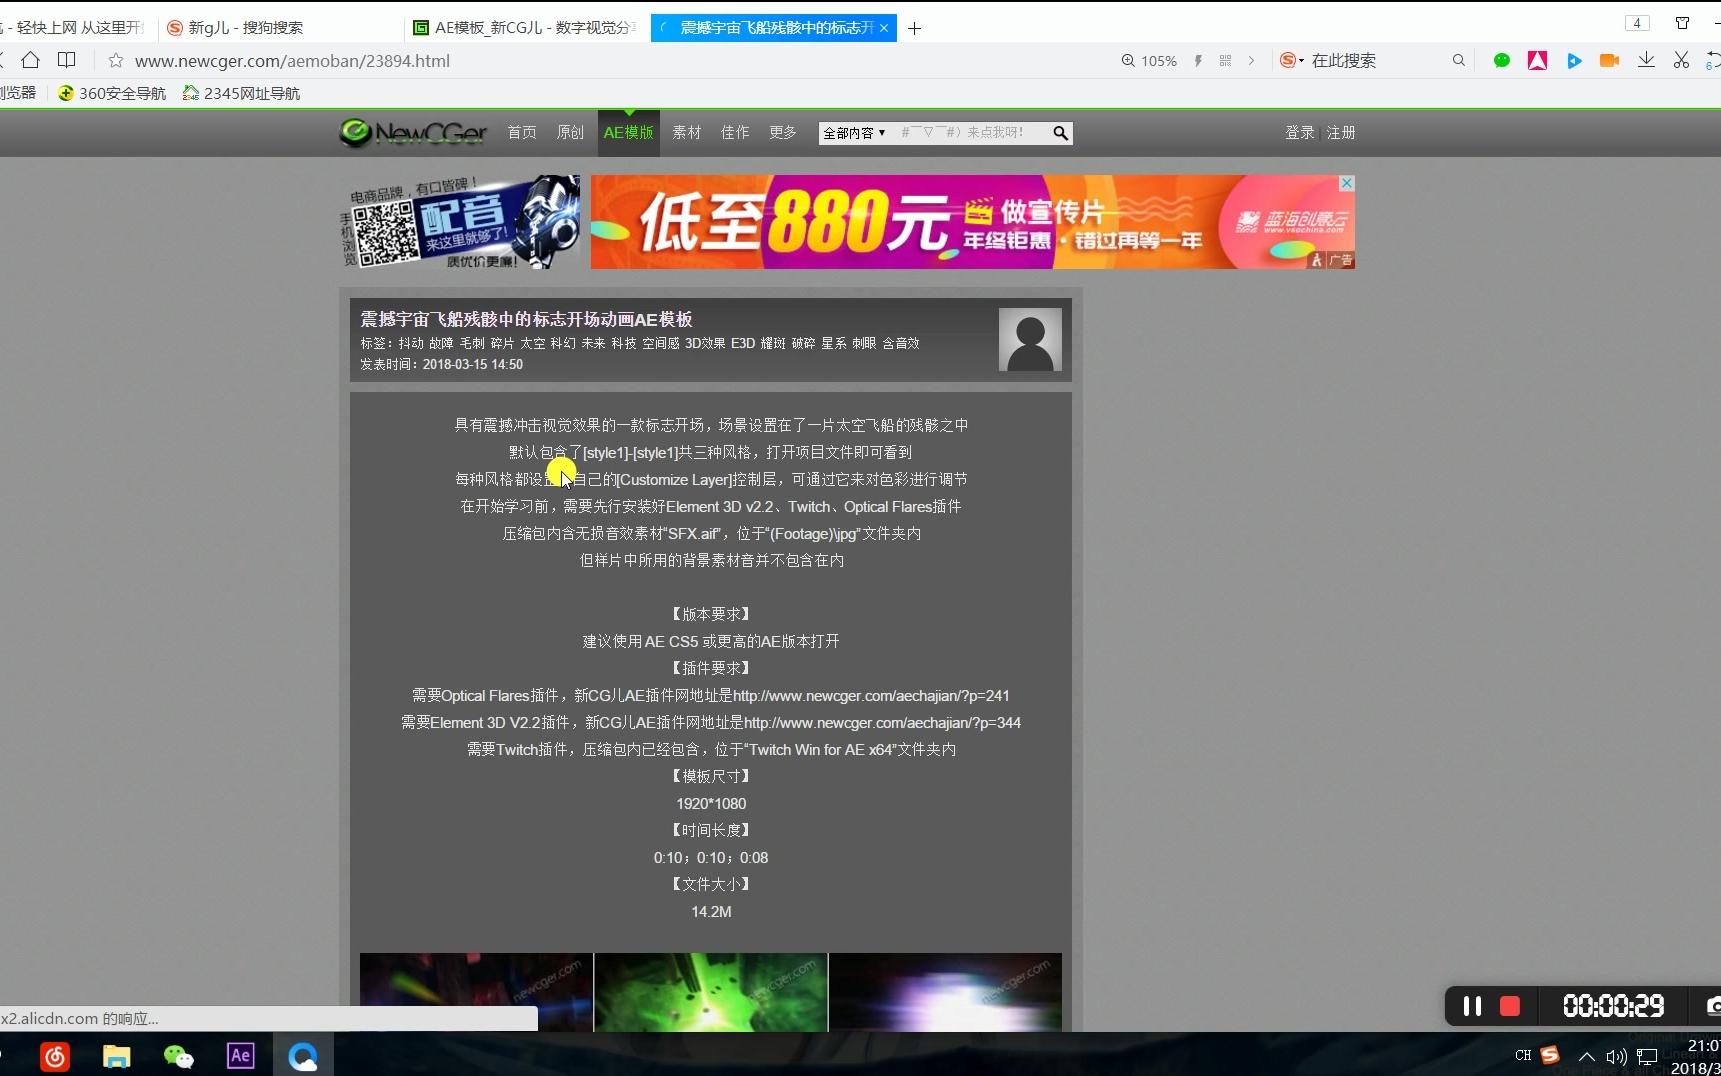Stop the screen recording with red square
The image size is (1721, 1076).
pyautogui.click(x=1510, y=1006)
